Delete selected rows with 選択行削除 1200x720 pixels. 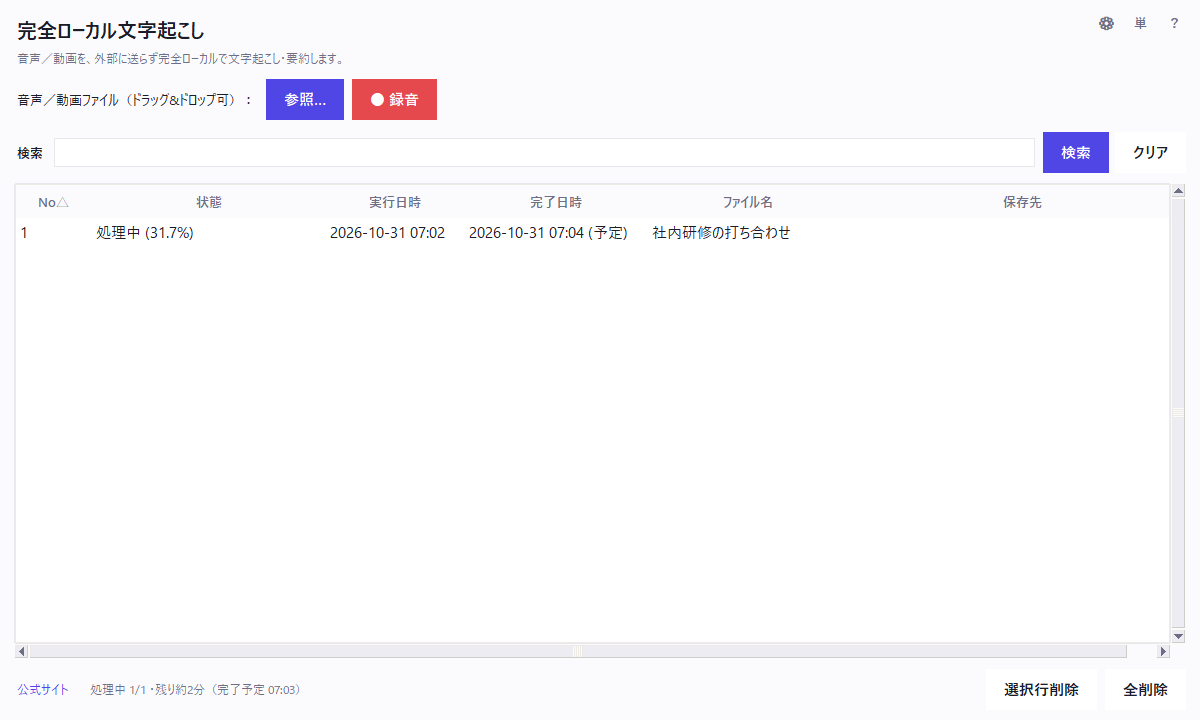(x=1041, y=690)
